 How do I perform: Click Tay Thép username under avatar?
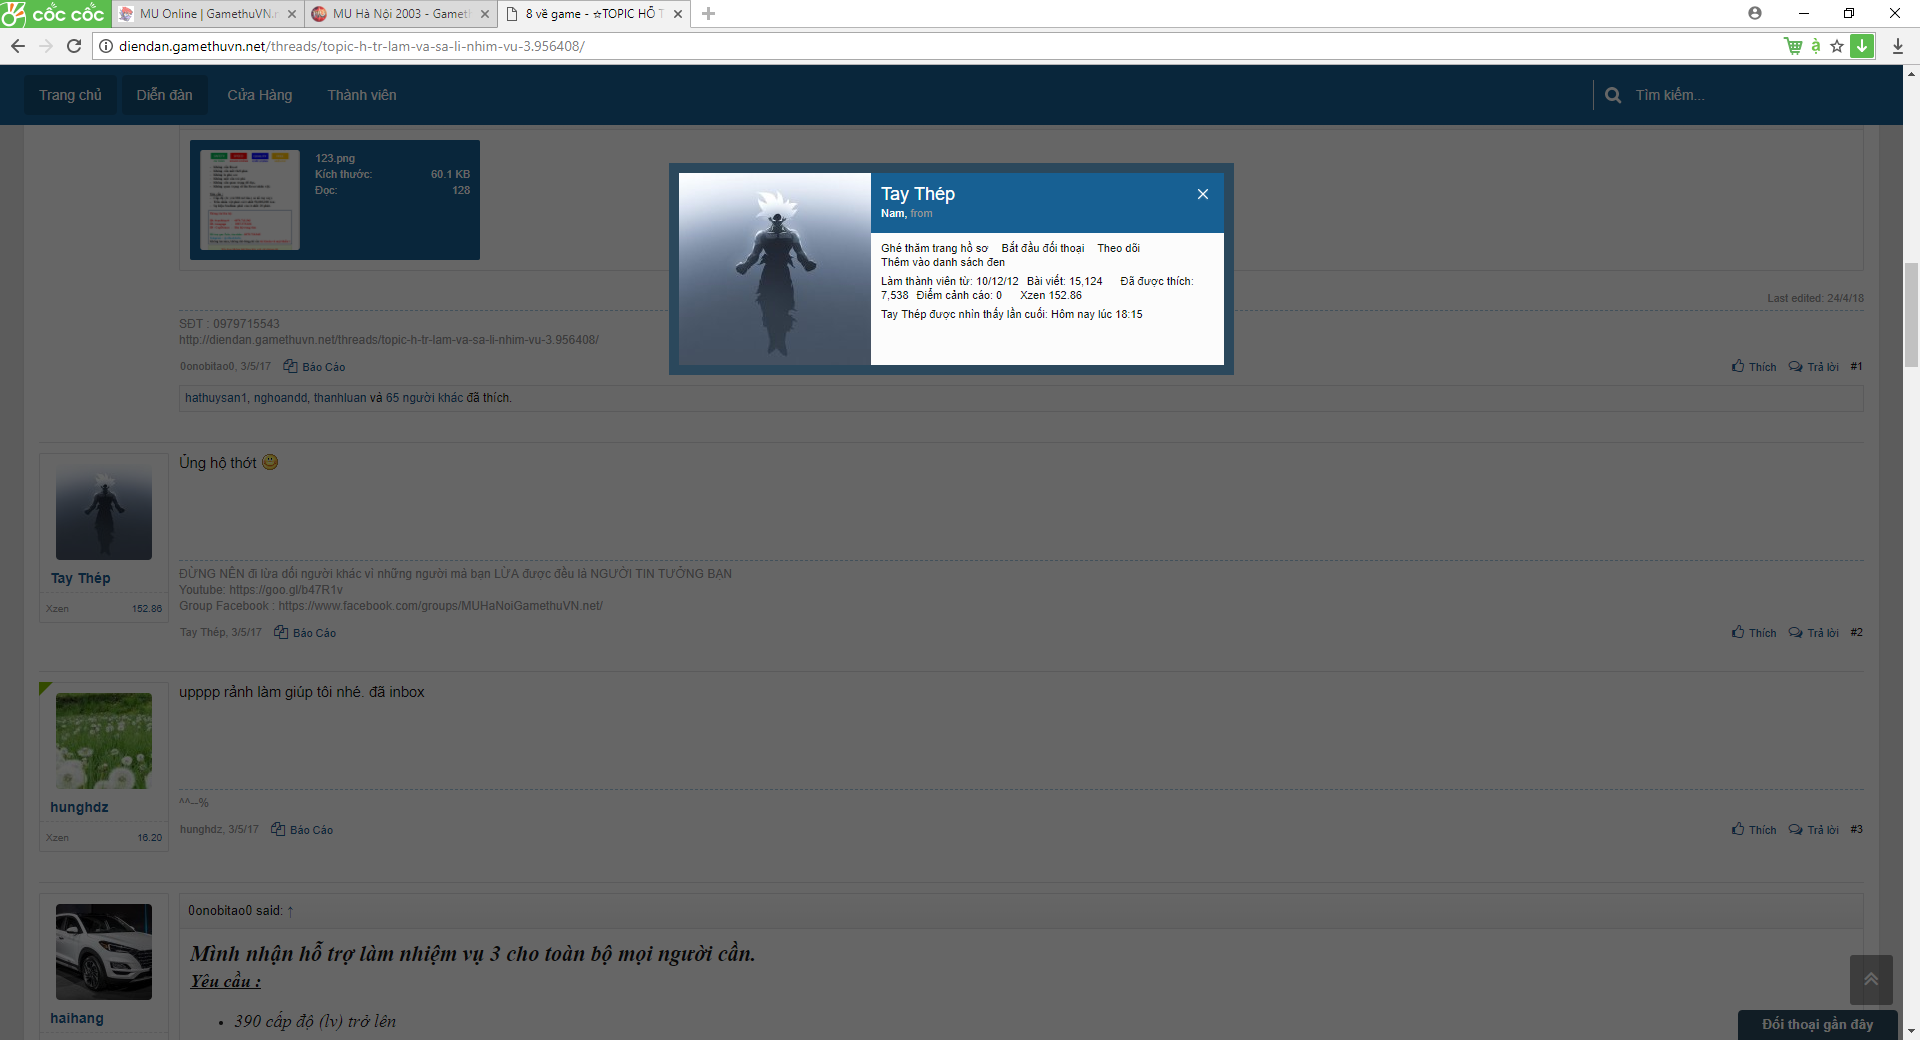[x=81, y=578]
